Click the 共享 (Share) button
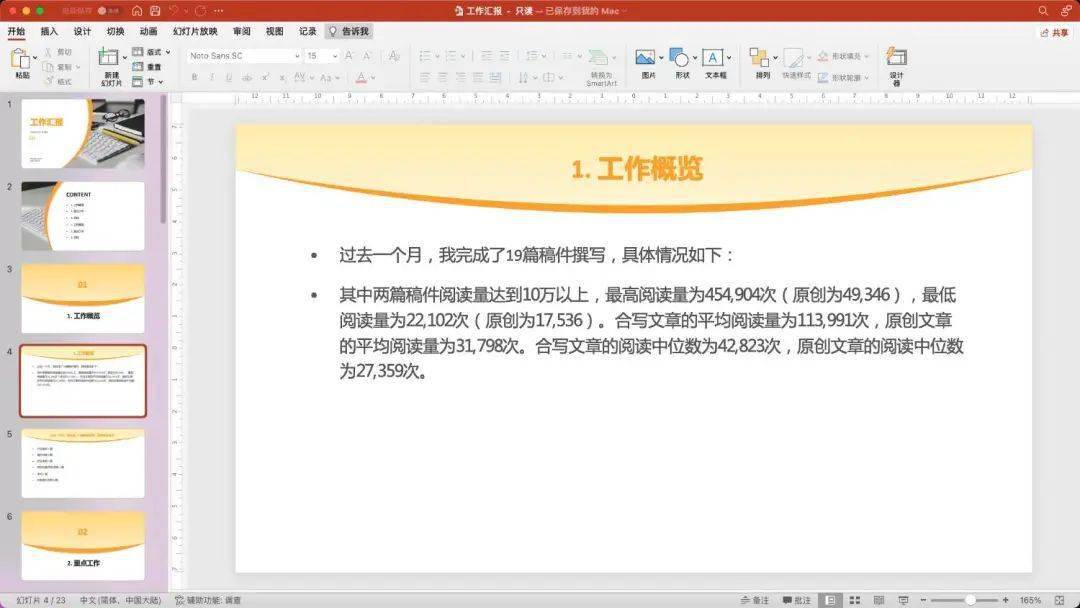The image size is (1080, 608). [1055, 32]
